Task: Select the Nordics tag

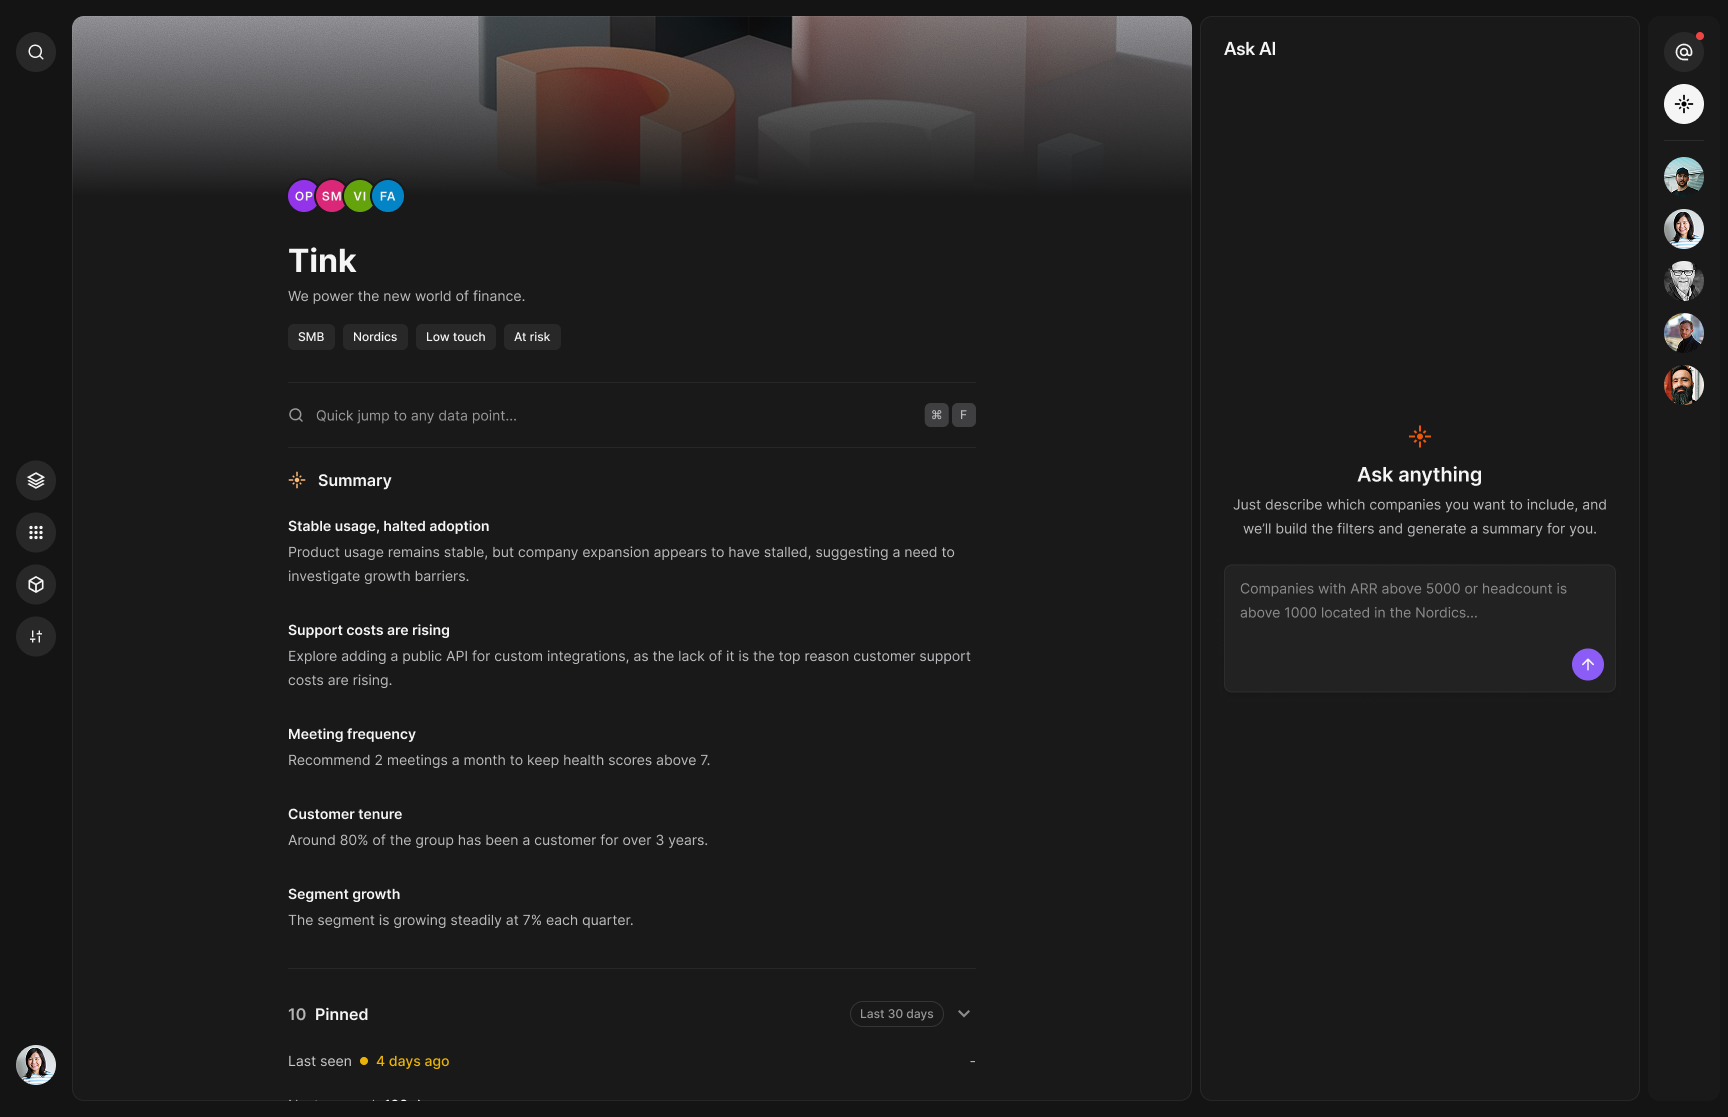Action: point(375,337)
